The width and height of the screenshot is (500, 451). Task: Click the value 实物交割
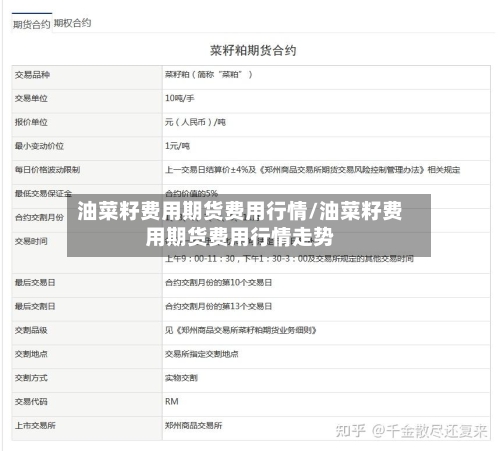click(x=181, y=378)
